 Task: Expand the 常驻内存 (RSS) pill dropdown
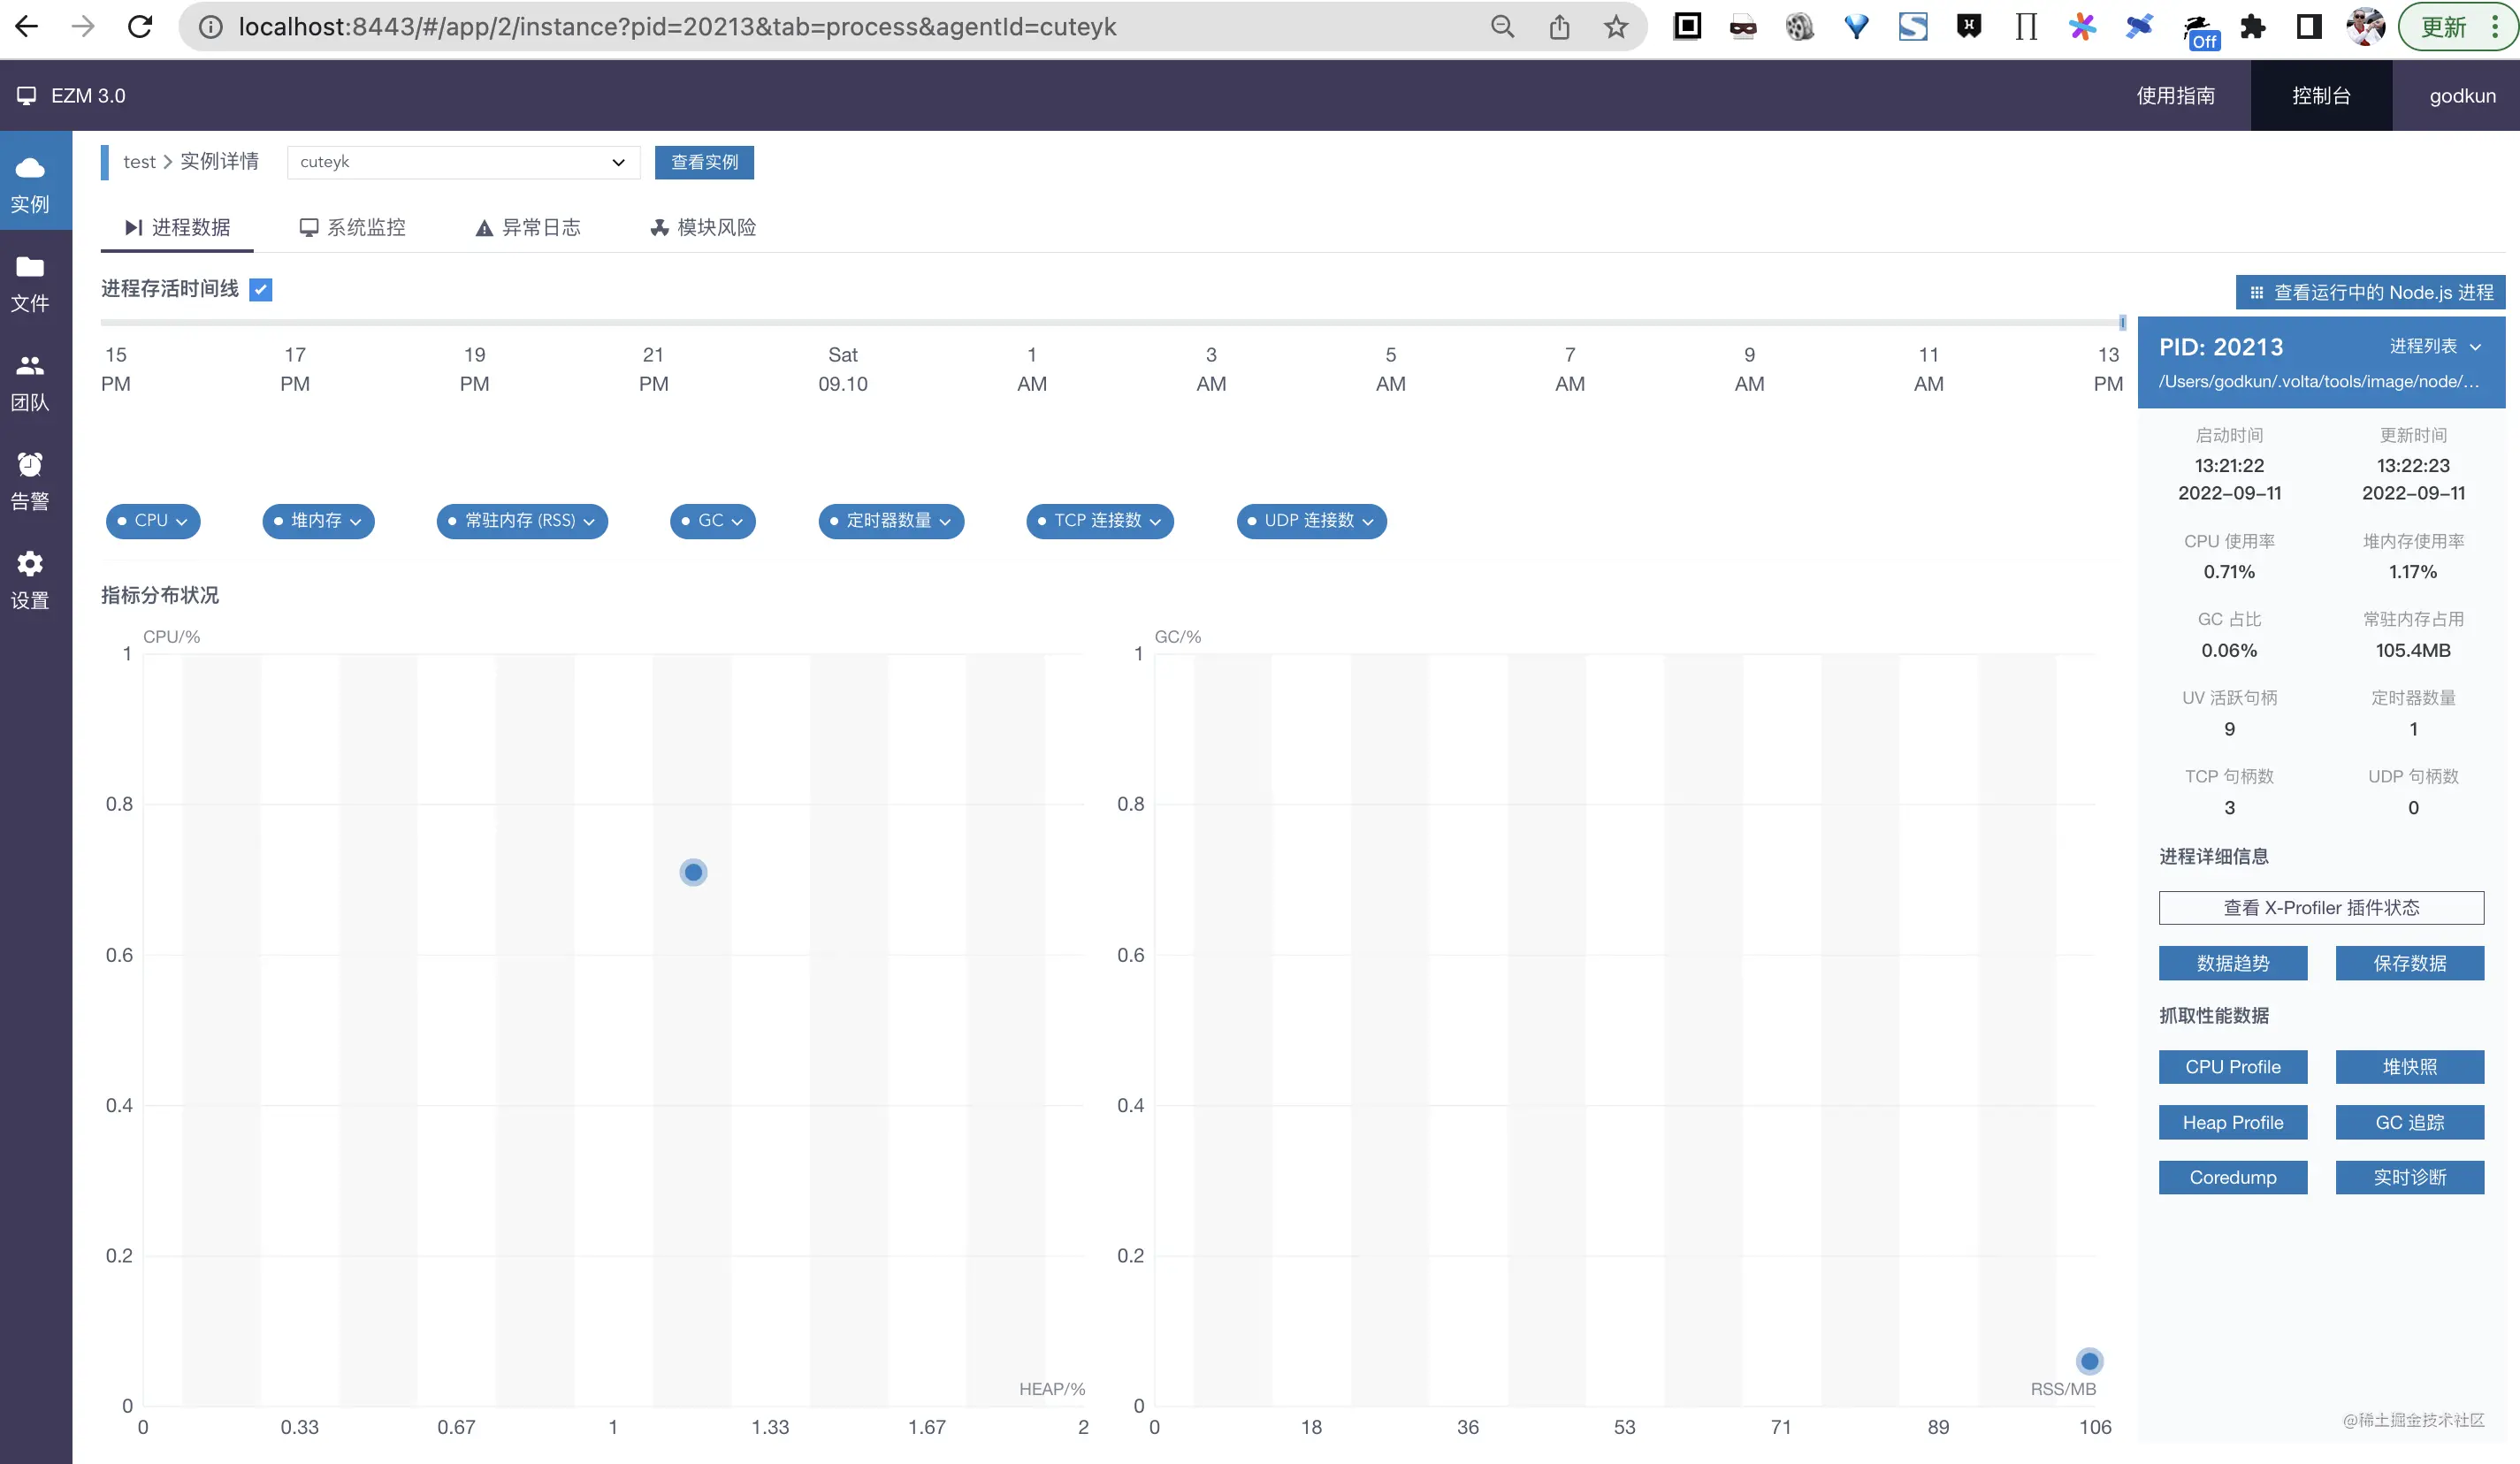[522, 521]
